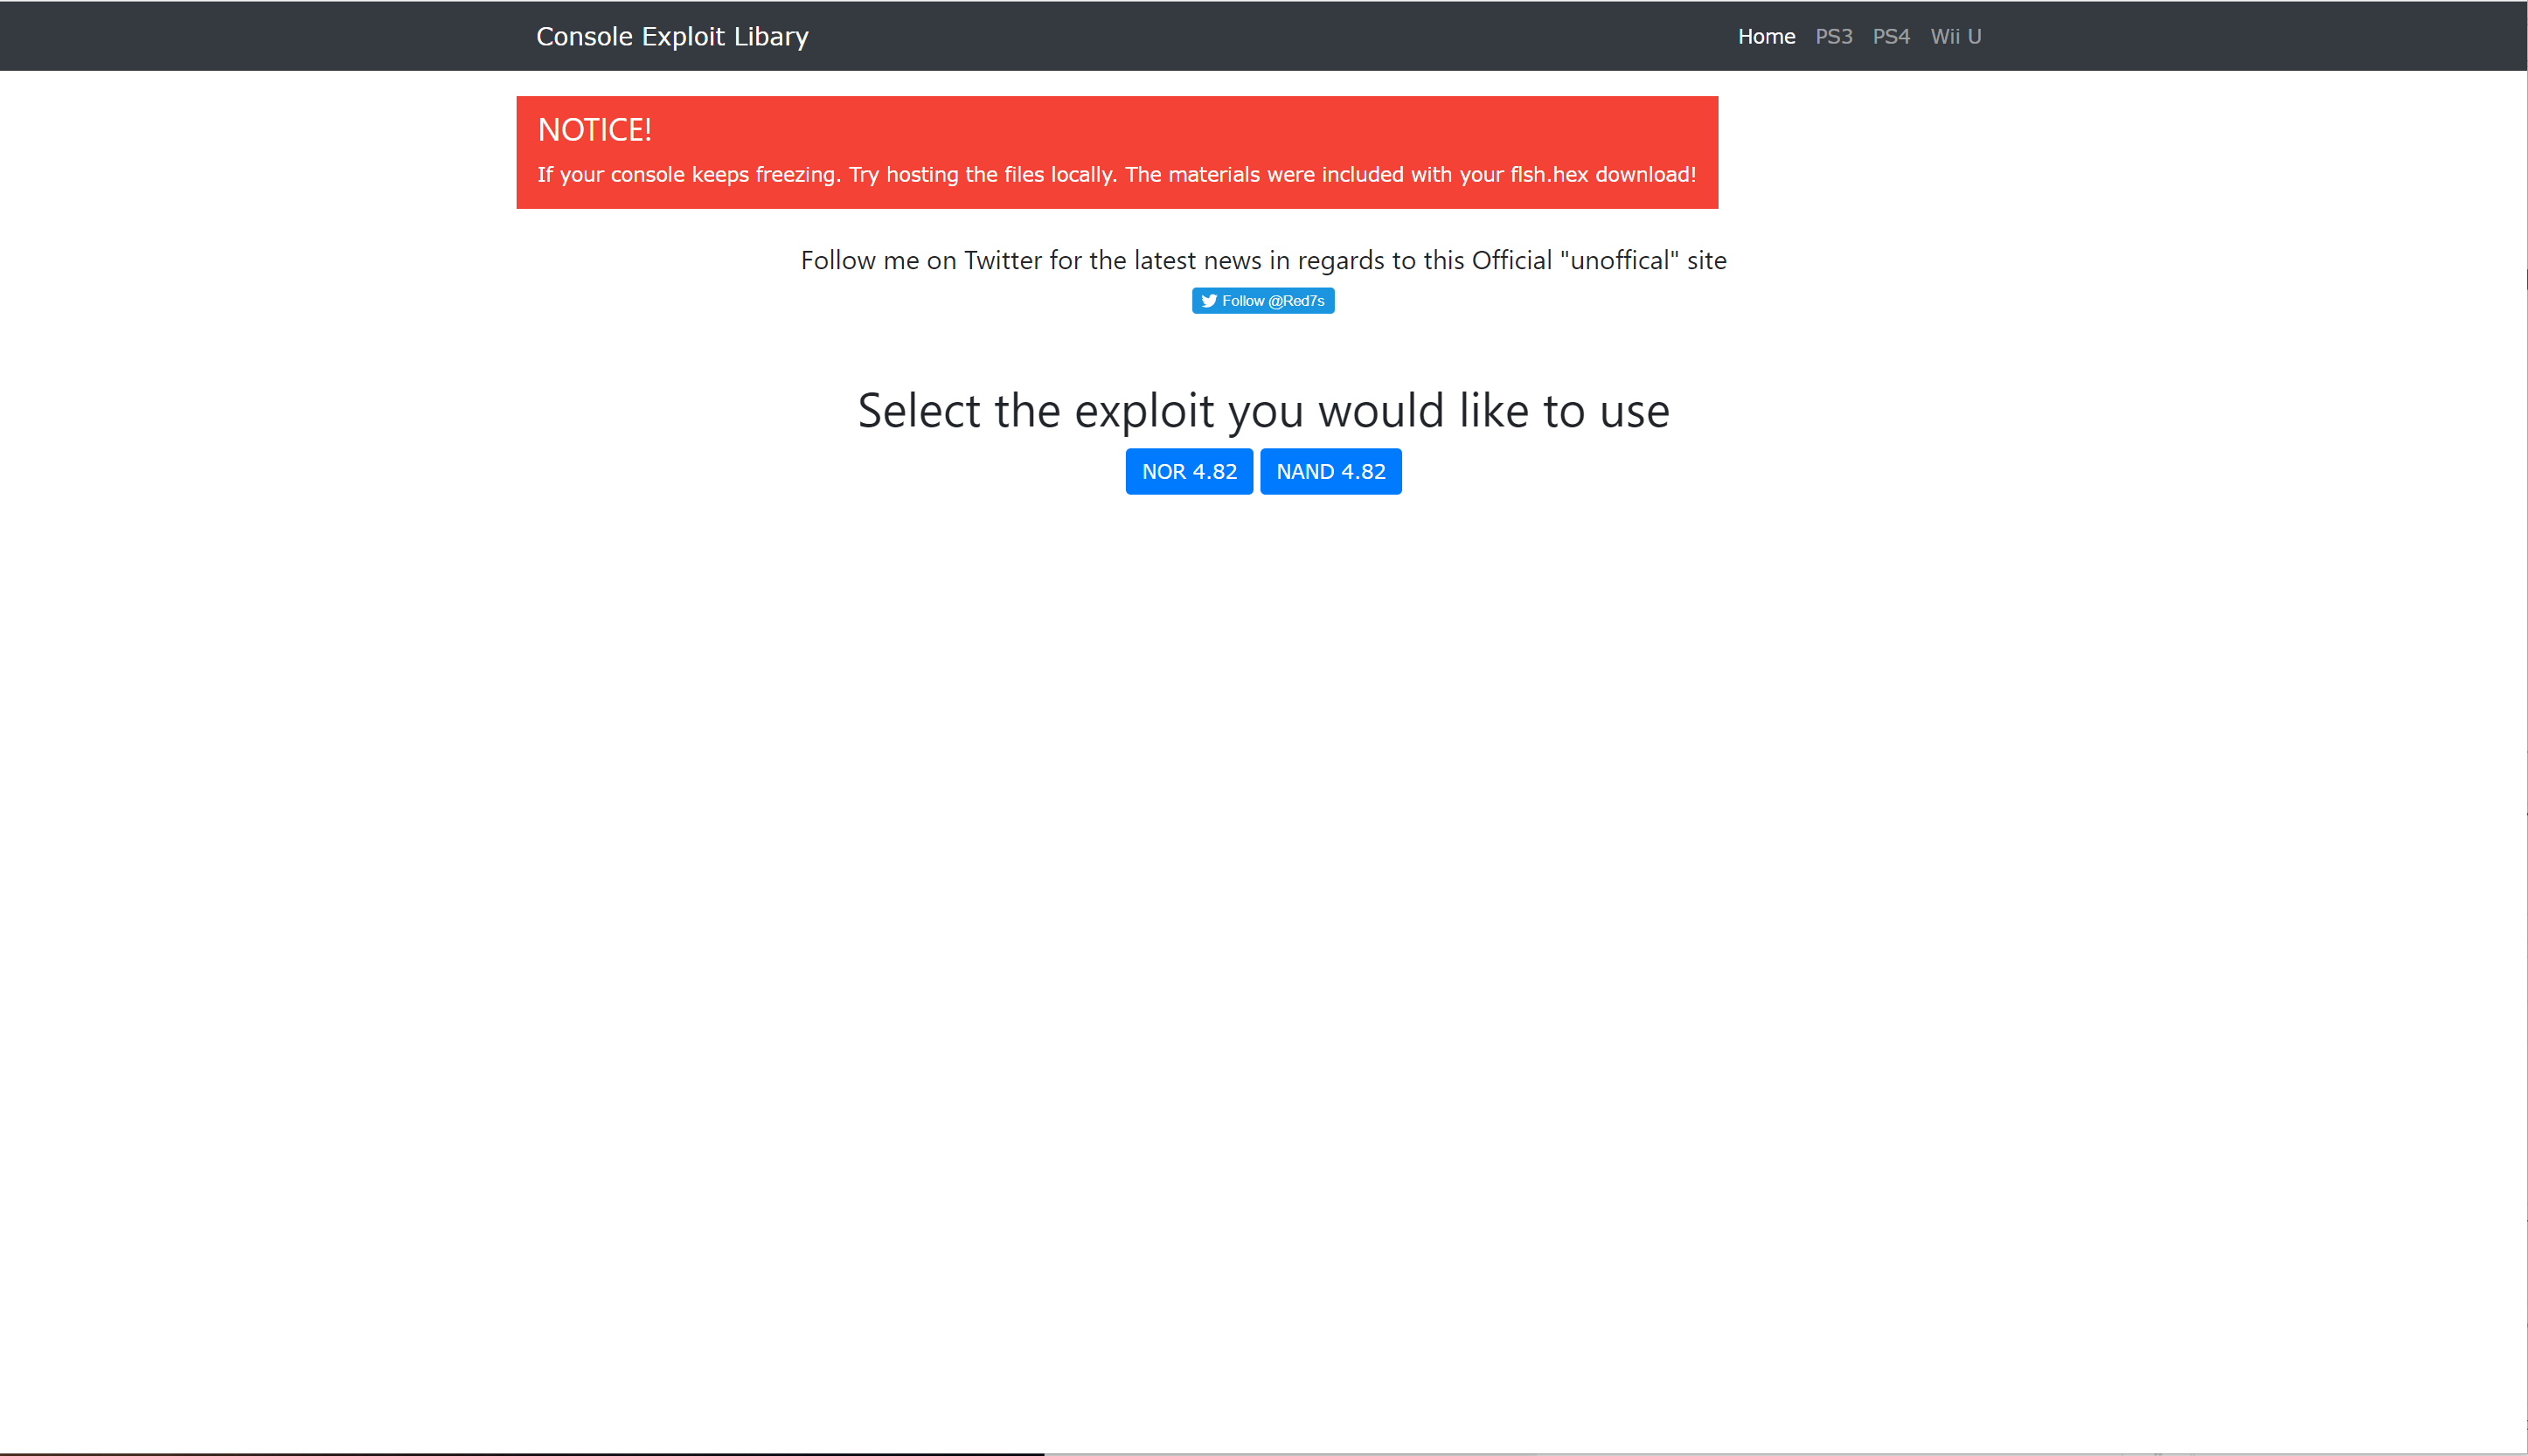This screenshot has height=1456, width=2528.
Task: Open the Console Exploit Libary brand link
Action: pyautogui.click(x=672, y=37)
